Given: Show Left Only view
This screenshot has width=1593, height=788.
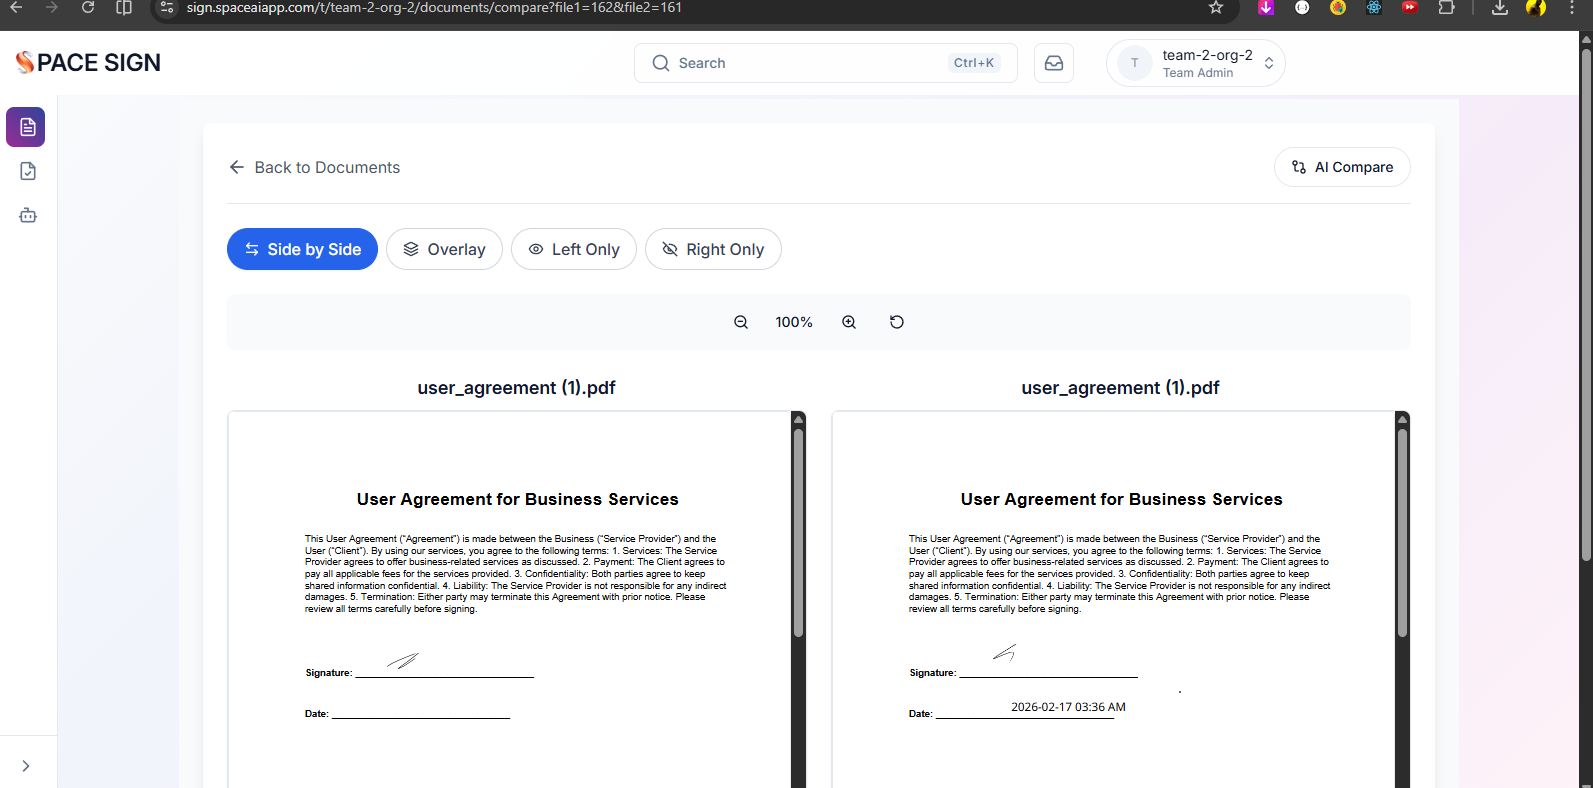Looking at the screenshot, I should (574, 249).
